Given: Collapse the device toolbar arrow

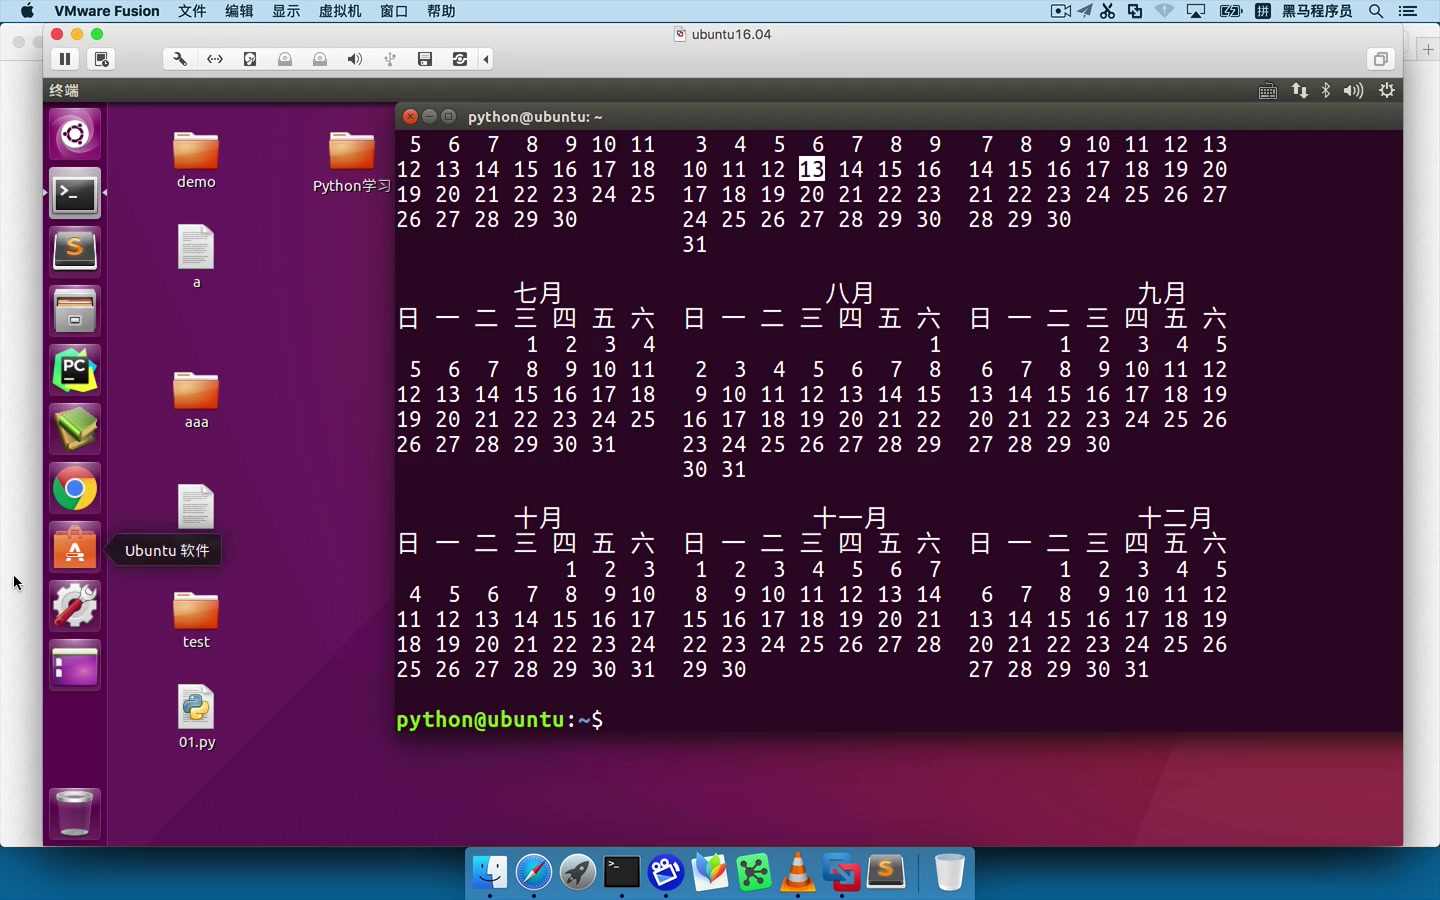Looking at the screenshot, I should click(486, 59).
